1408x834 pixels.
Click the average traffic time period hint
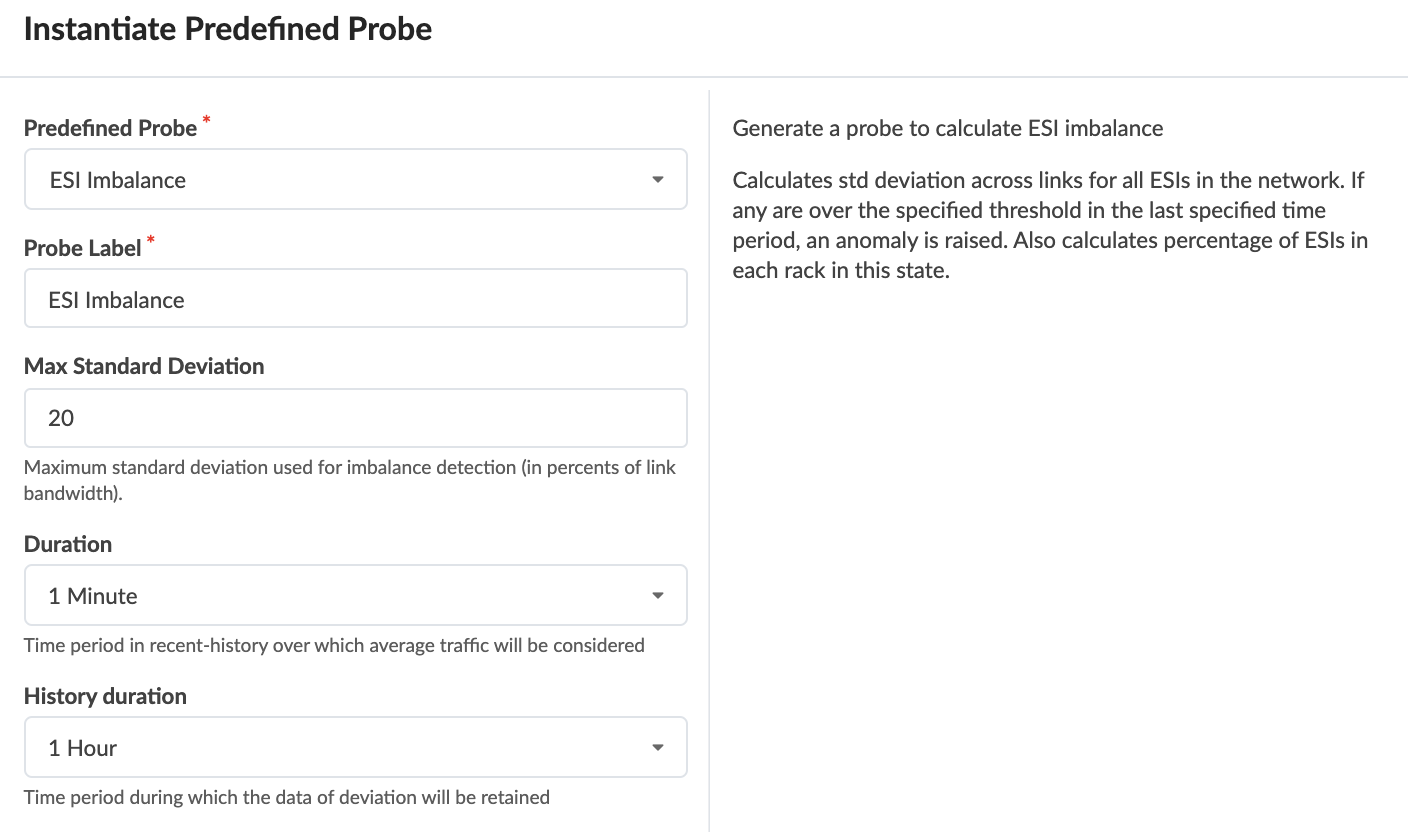[x=334, y=645]
